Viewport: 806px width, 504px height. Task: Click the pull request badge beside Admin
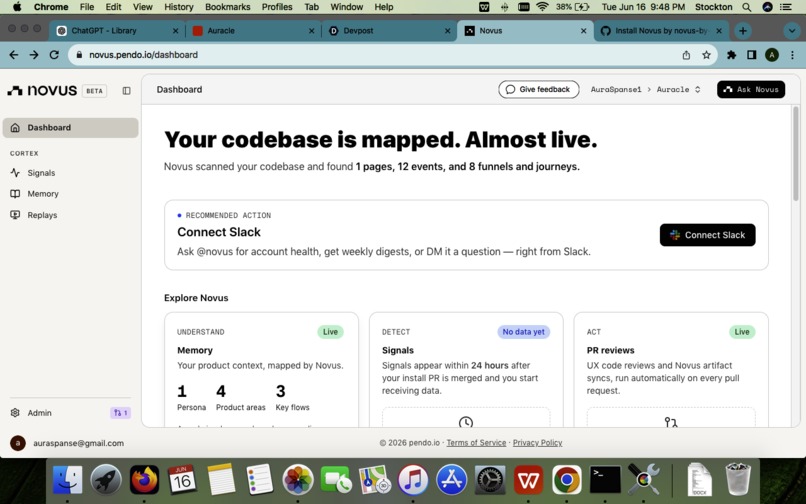[121, 412]
